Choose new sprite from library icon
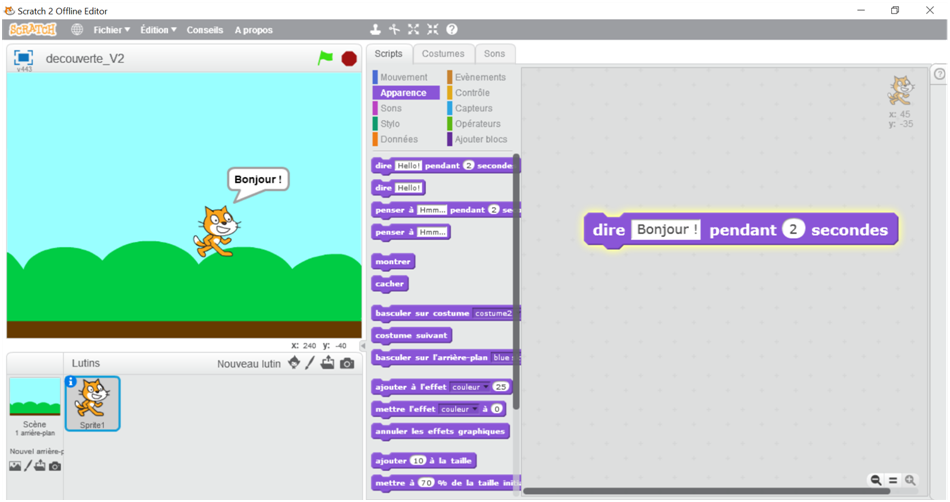This screenshot has height=502, width=950. (x=293, y=363)
